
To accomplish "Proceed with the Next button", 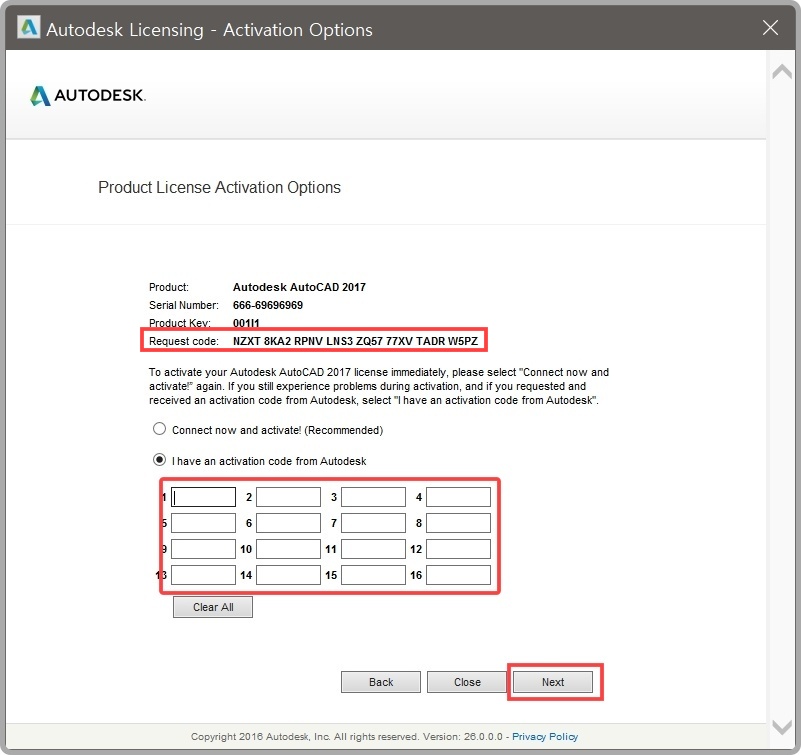I will pos(553,682).
